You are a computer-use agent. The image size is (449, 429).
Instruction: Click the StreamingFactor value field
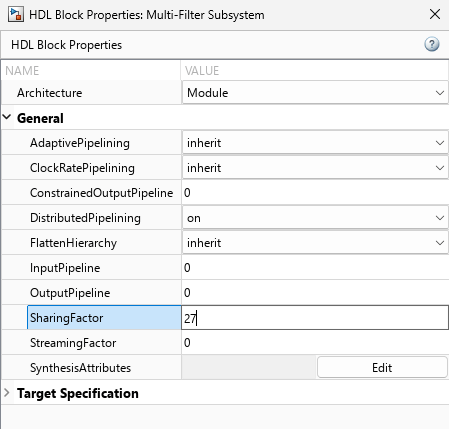pyautogui.click(x=315, y=343)
